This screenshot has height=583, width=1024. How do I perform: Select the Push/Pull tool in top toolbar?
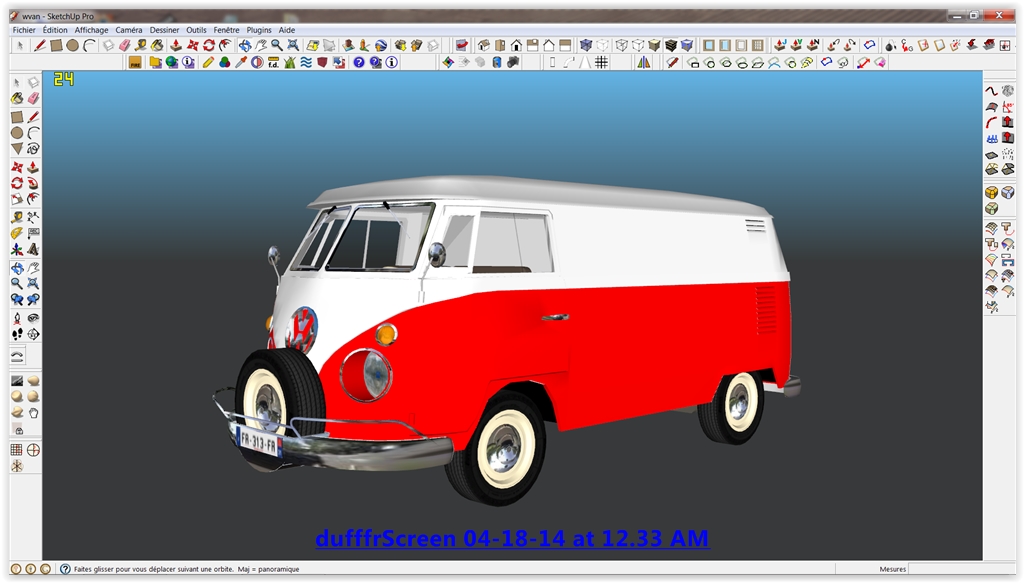tap(176, 45)
